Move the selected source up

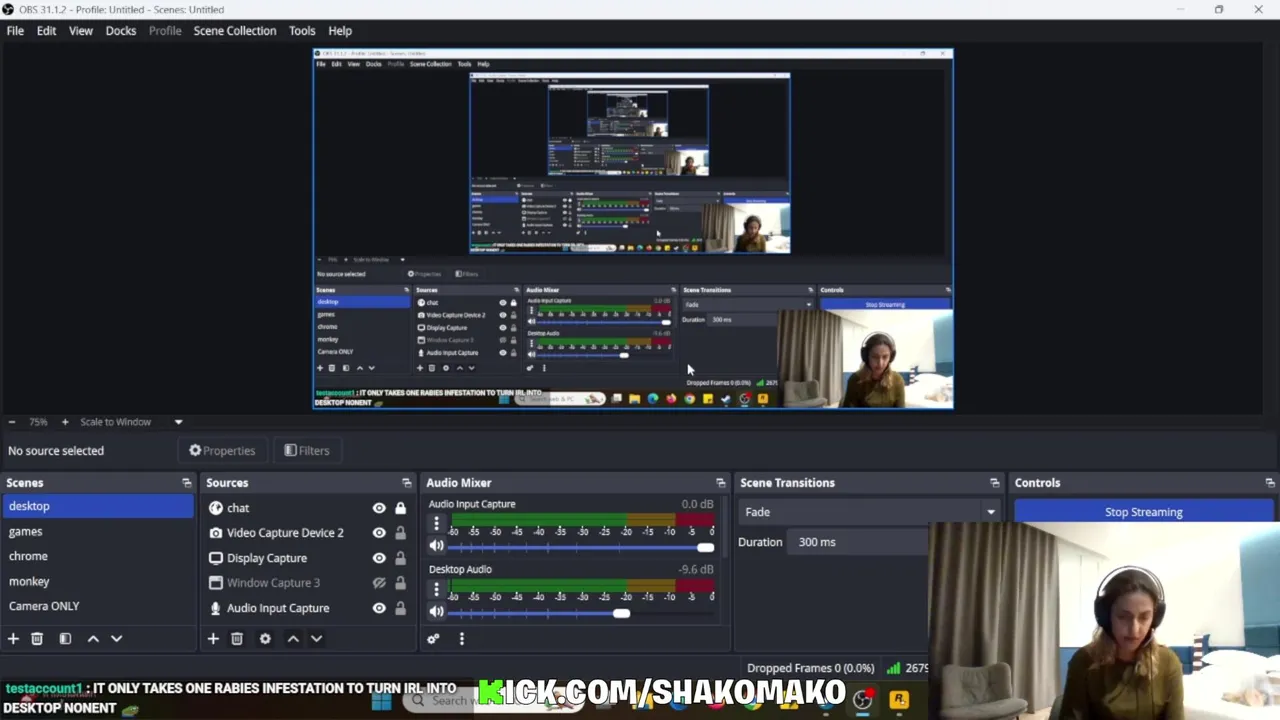pos(293,638)
